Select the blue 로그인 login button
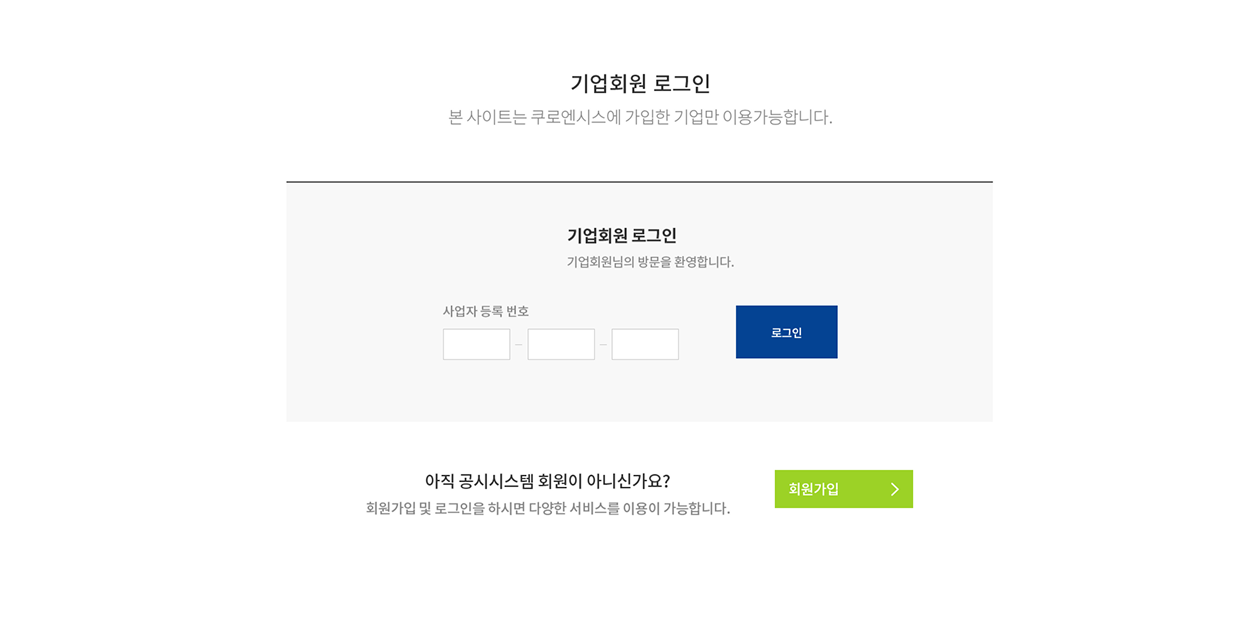 coord(786,331)
